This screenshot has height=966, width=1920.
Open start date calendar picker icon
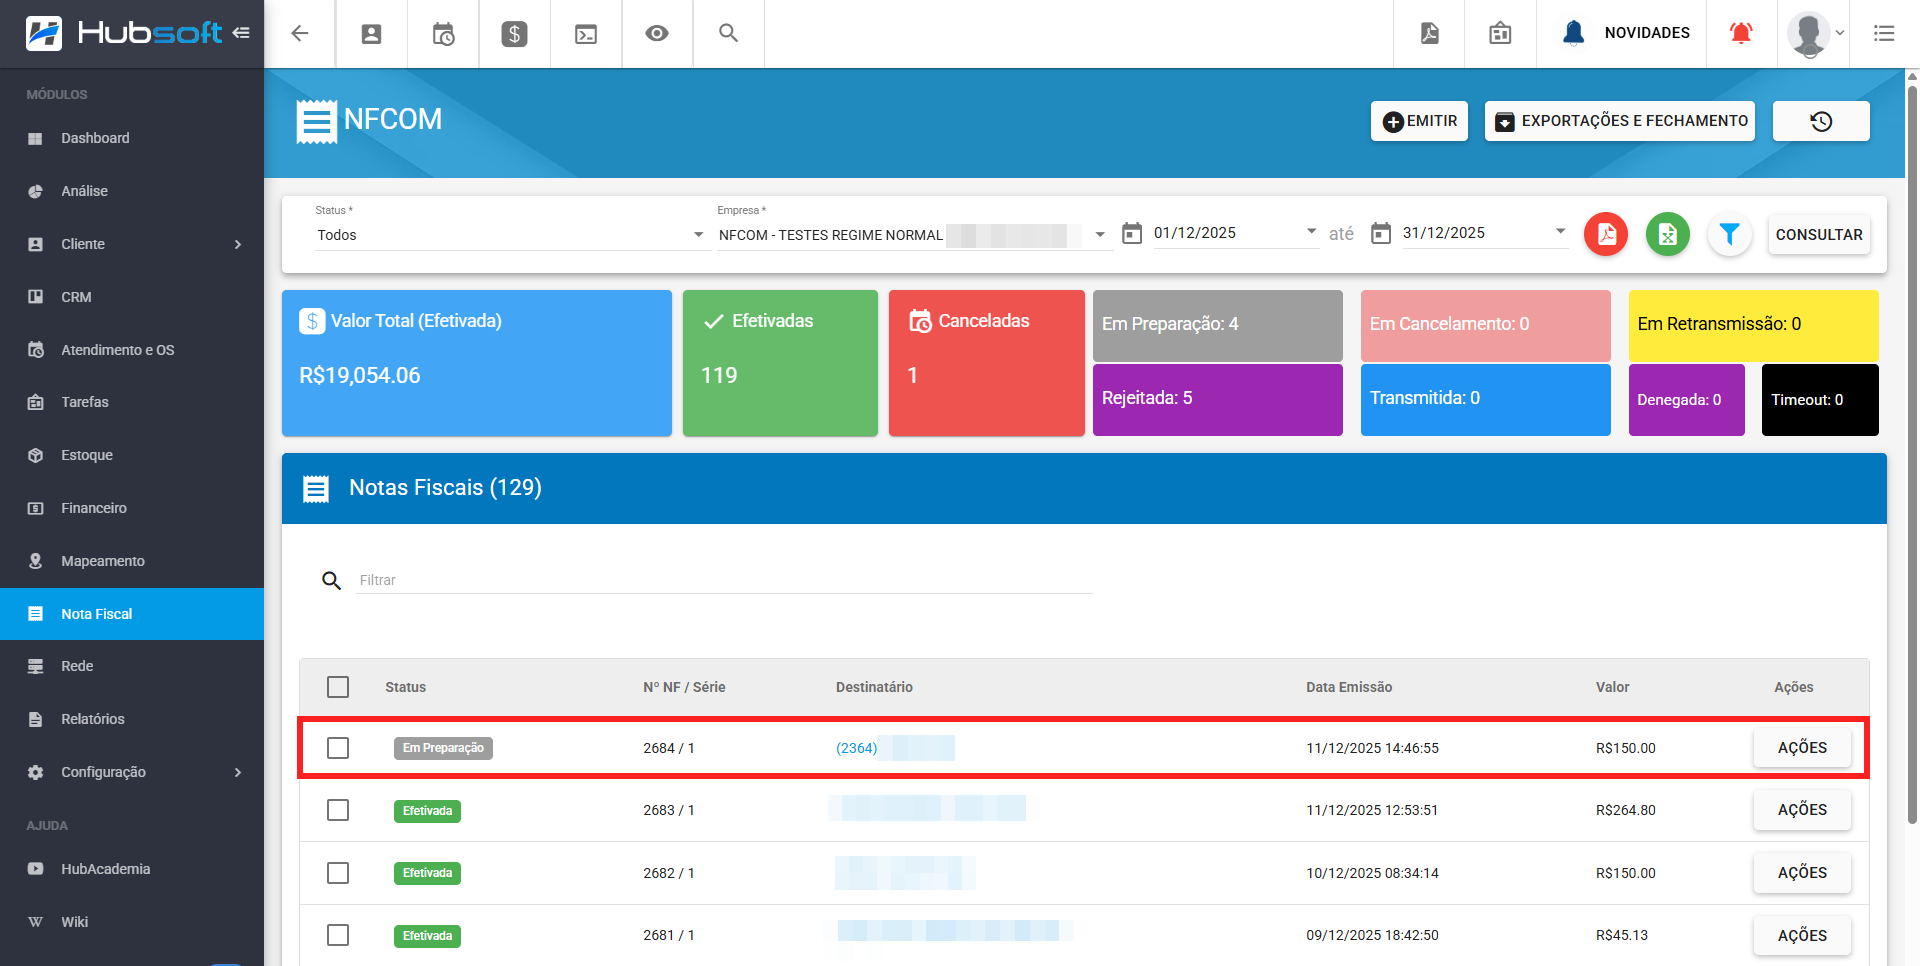(1132, 233)
